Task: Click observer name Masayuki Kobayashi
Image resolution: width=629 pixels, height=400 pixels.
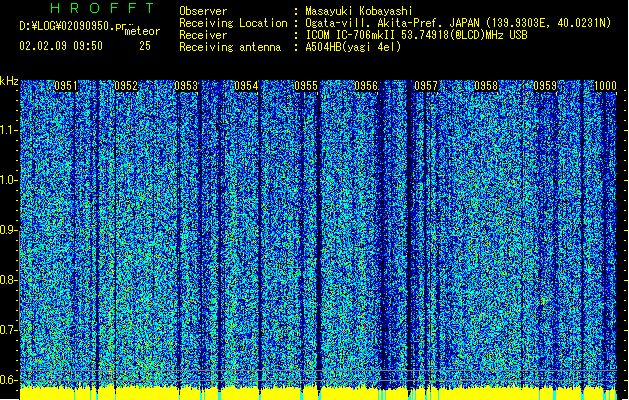Action: pos(359,11)
